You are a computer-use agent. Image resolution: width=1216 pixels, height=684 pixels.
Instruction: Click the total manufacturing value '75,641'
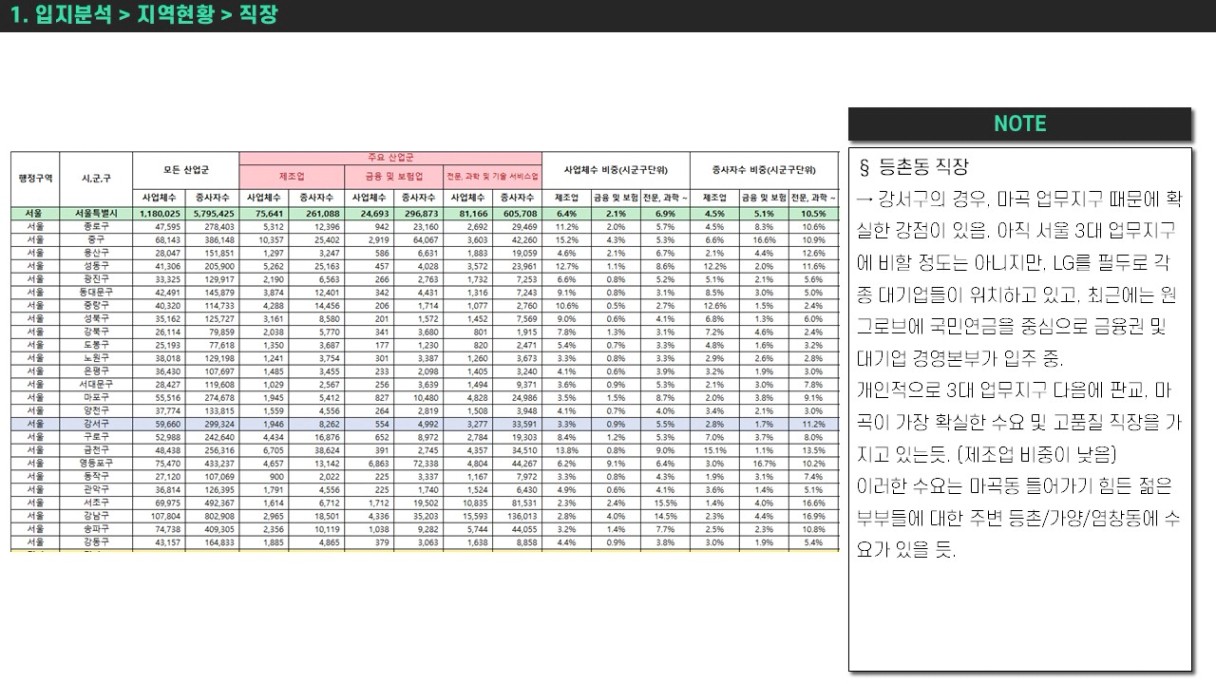pyautogui.click(x=271, y=213)
